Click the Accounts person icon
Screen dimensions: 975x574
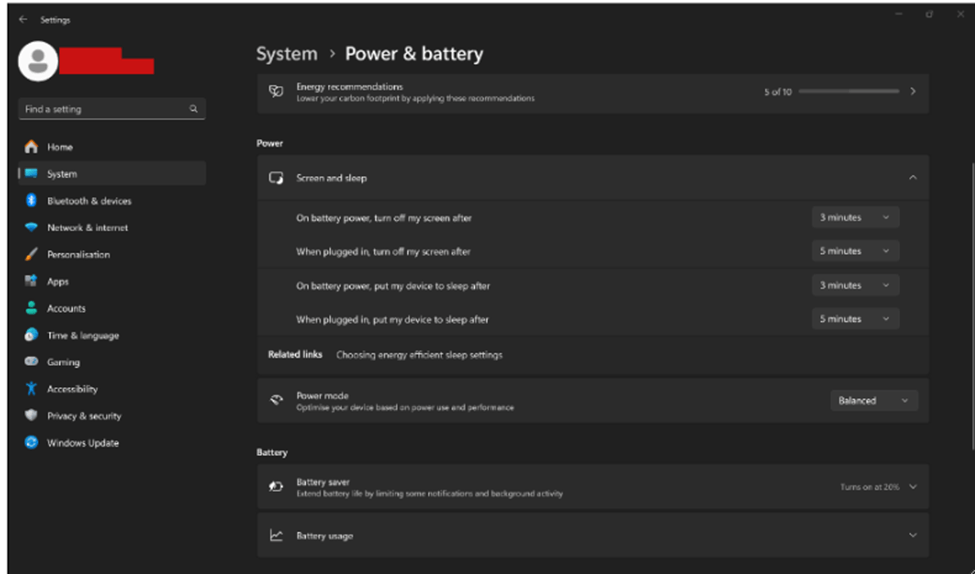tap(31, 308)
